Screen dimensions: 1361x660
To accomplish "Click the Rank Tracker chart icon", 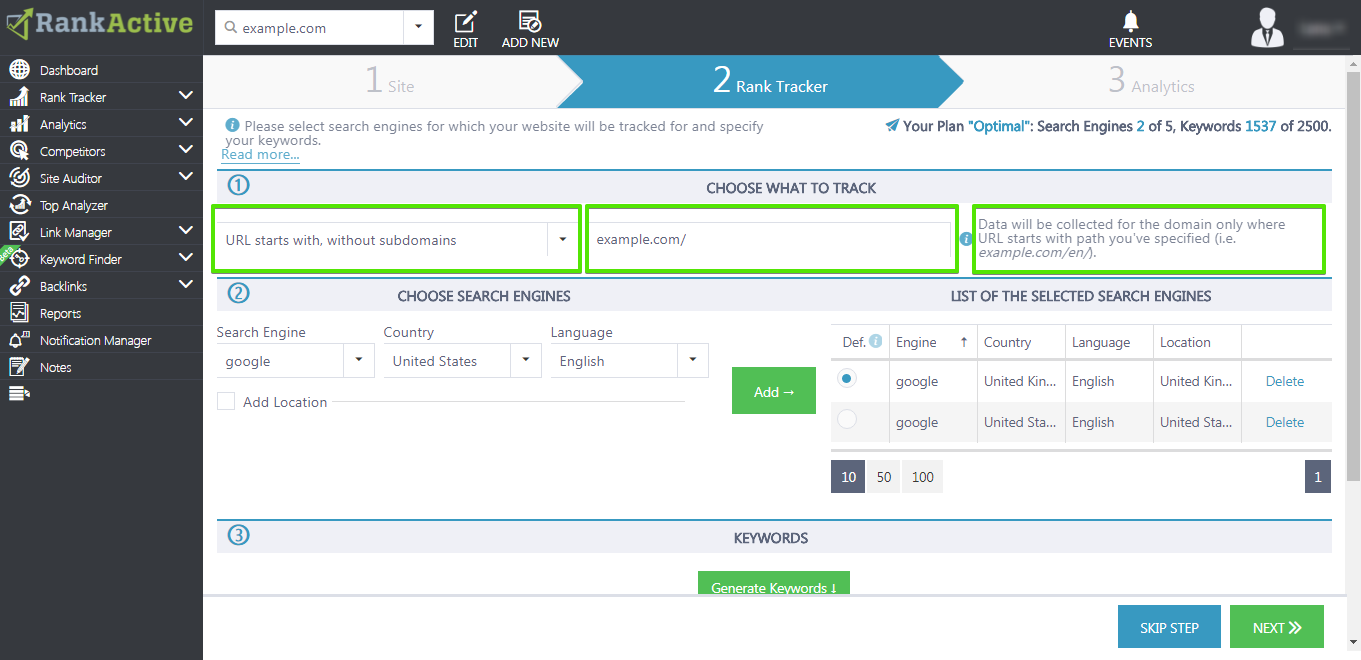I will click(x=19, y=97).
